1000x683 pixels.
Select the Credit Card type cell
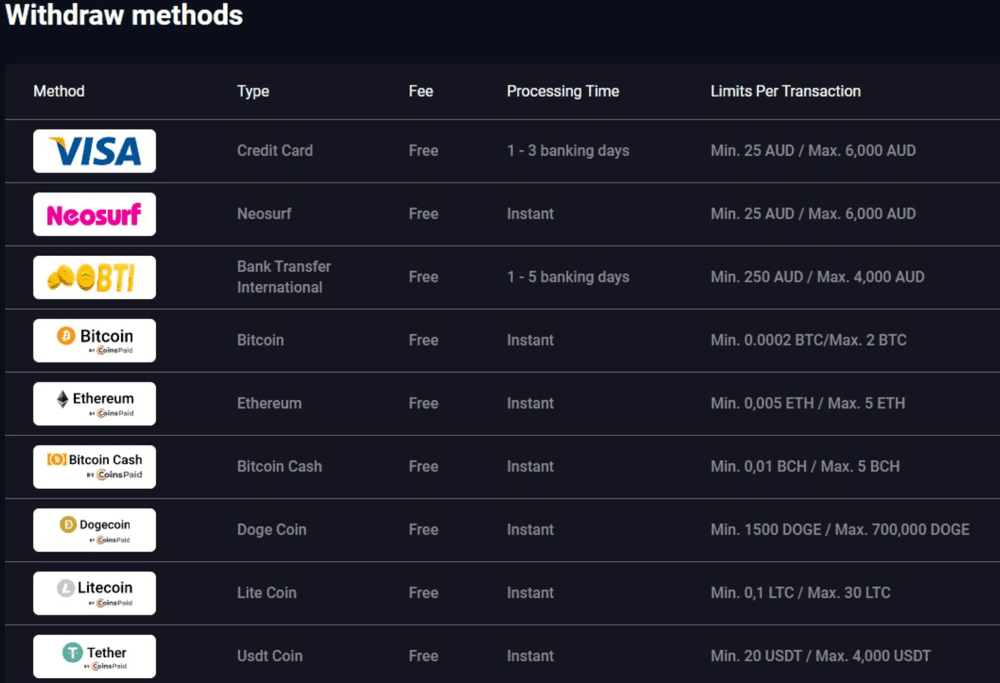[275, 151]
